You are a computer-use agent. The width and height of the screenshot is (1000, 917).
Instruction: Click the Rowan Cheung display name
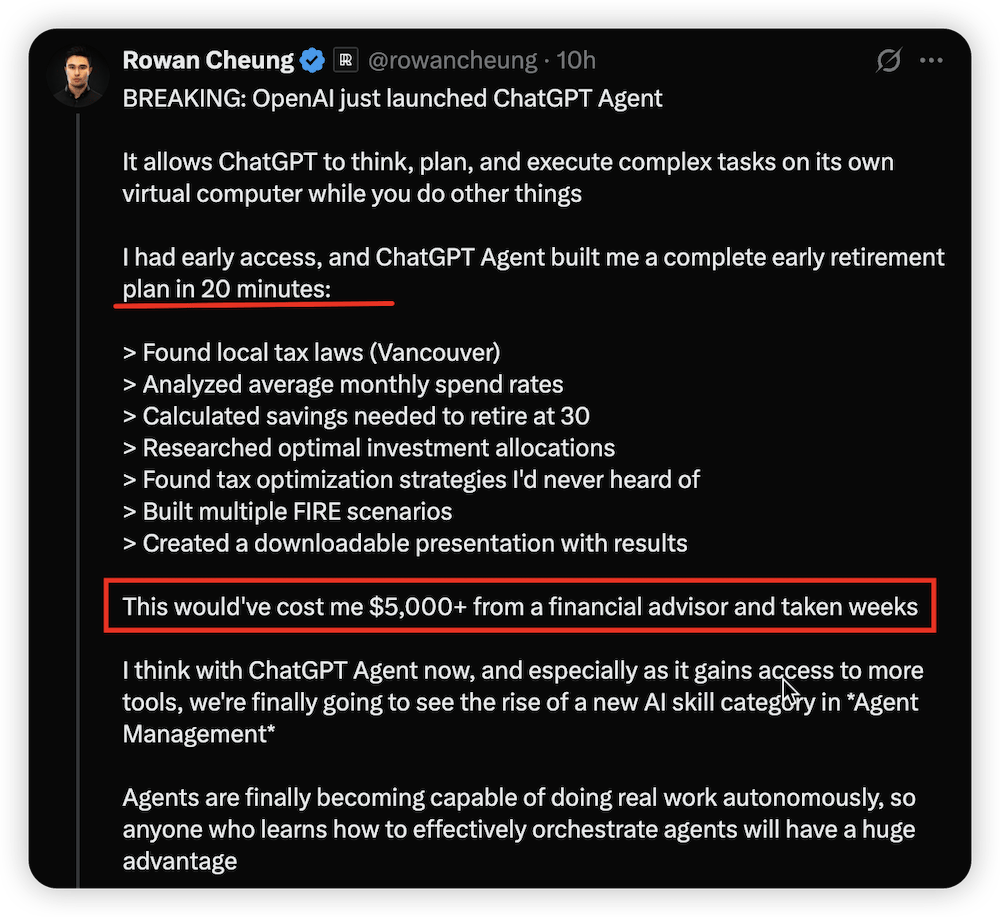[207, 60]
